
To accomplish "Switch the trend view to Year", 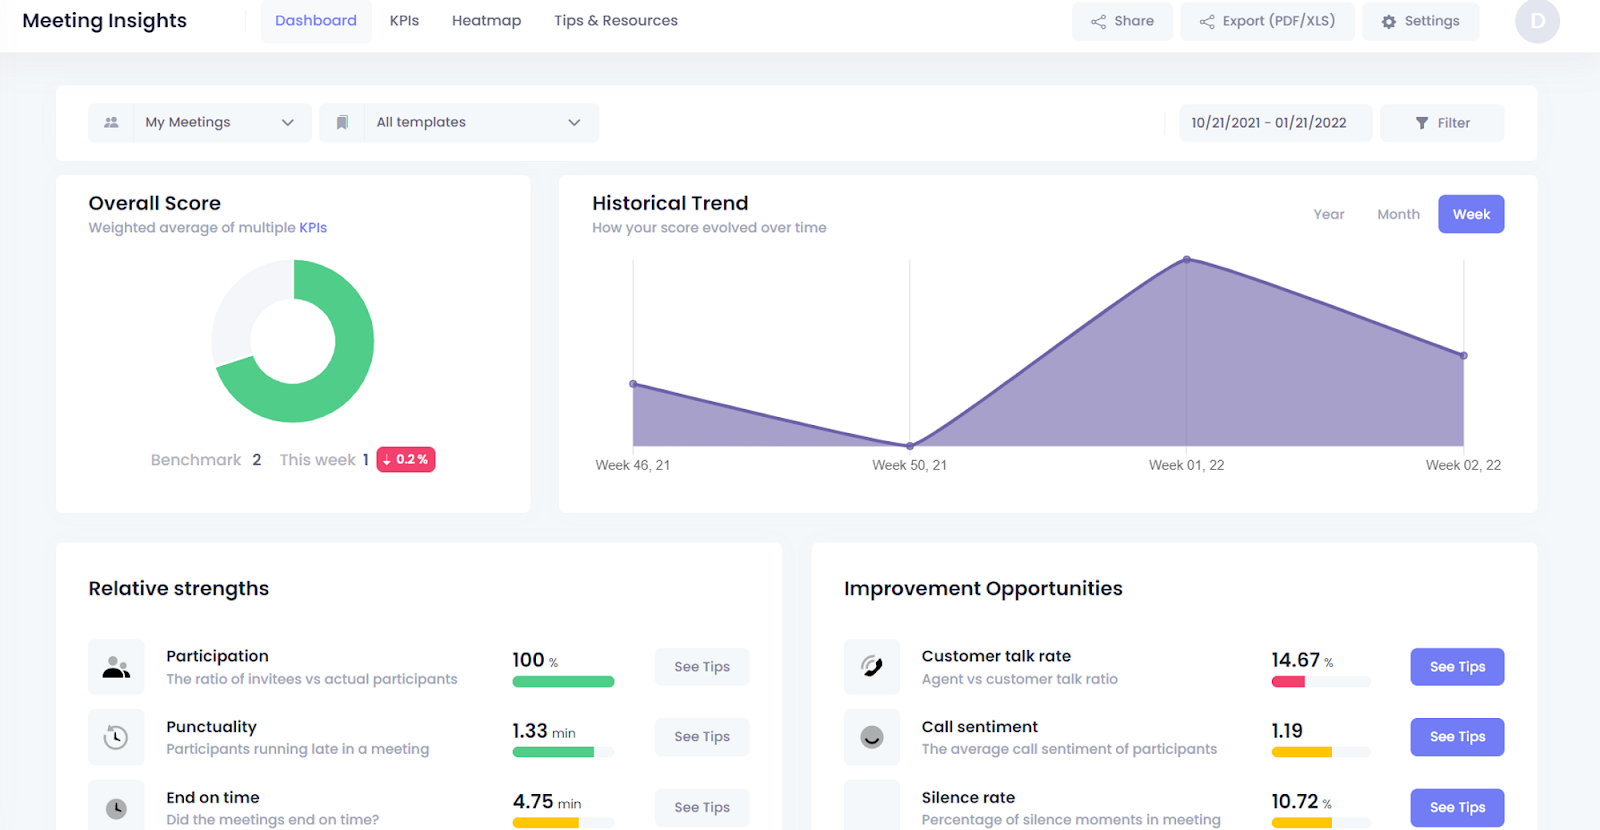I will 1328,214.
